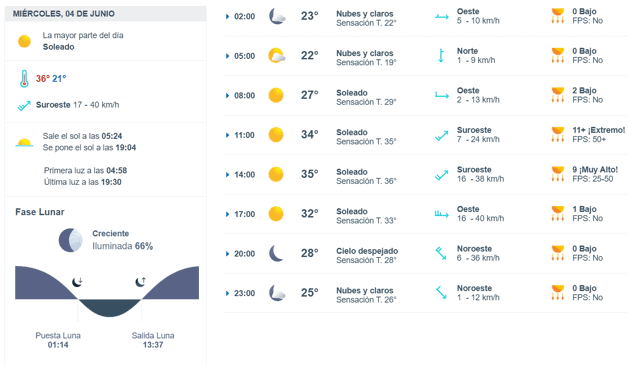This screenshot has width=628, height=366.
Task: Click the sunrise icon beside sun times
Action: coord(24,143)
